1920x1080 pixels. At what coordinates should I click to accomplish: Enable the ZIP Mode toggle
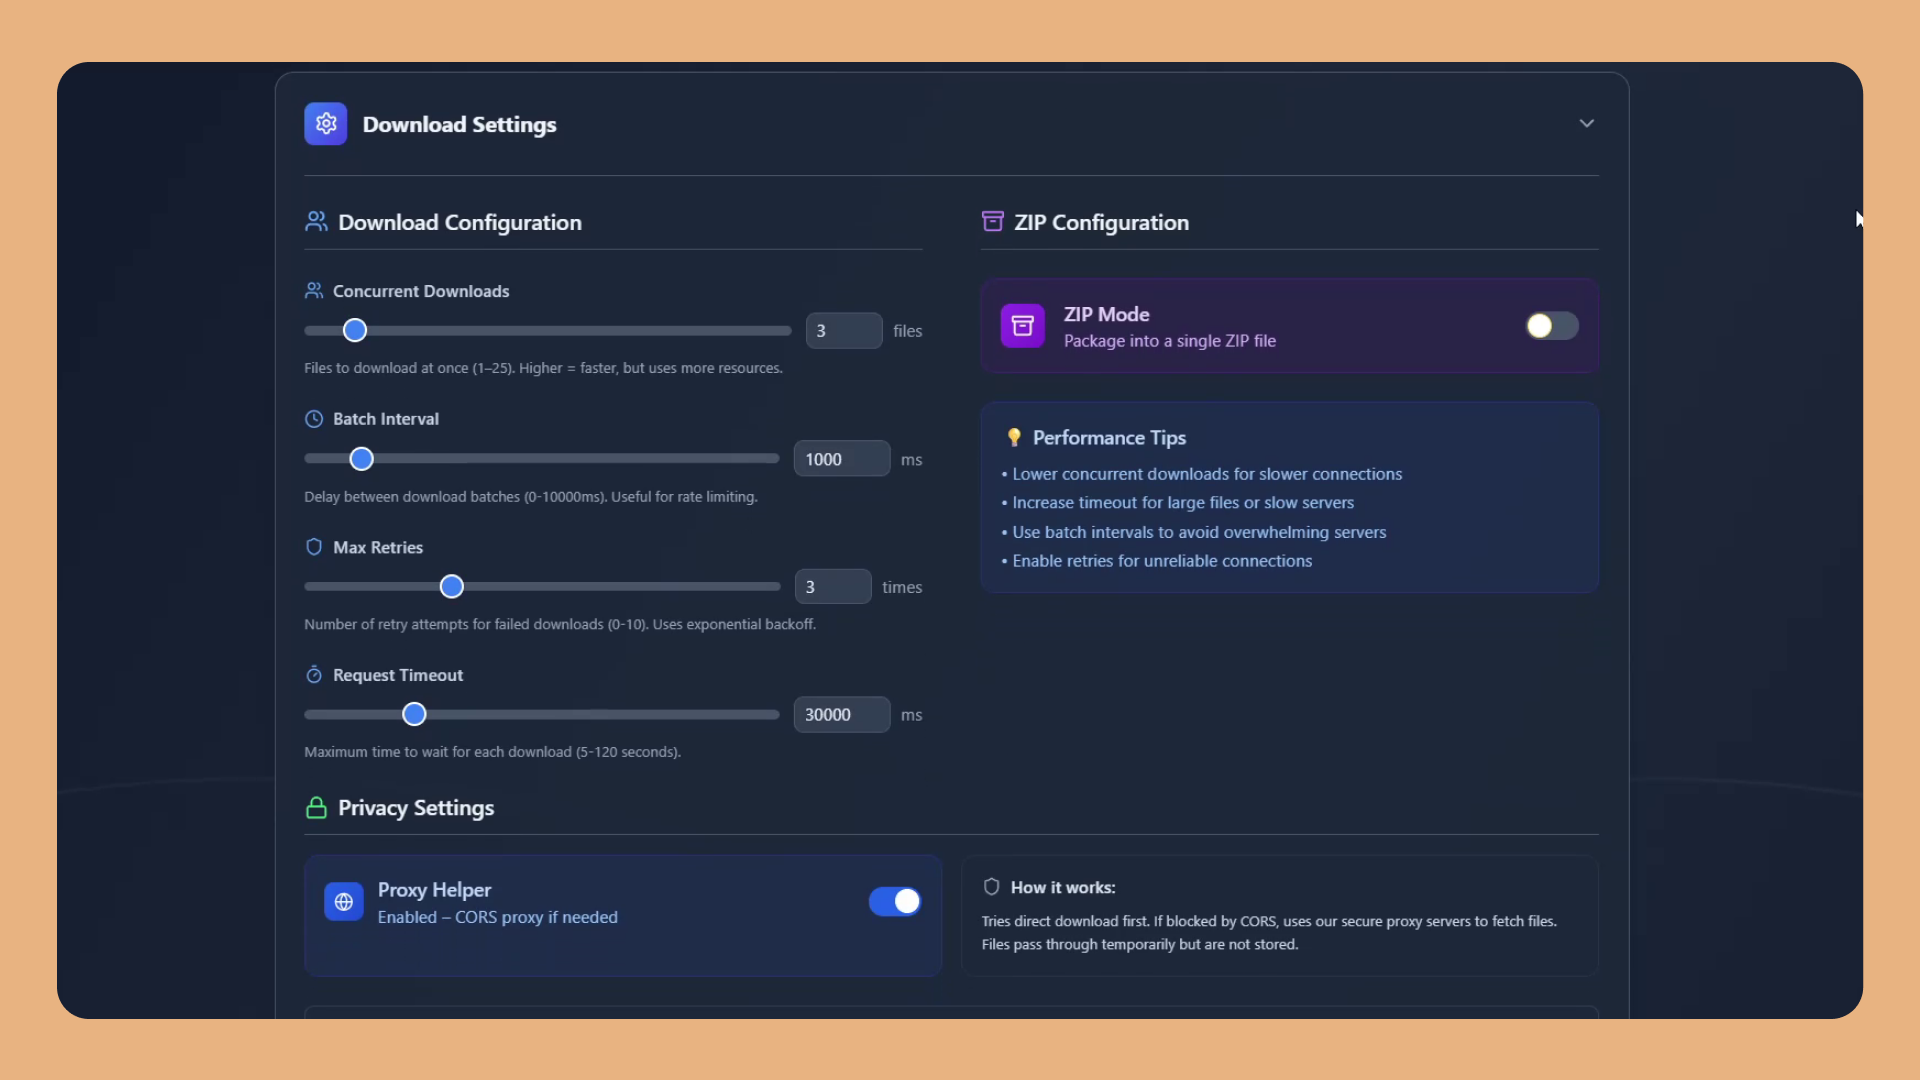(x=1551, y=326)
